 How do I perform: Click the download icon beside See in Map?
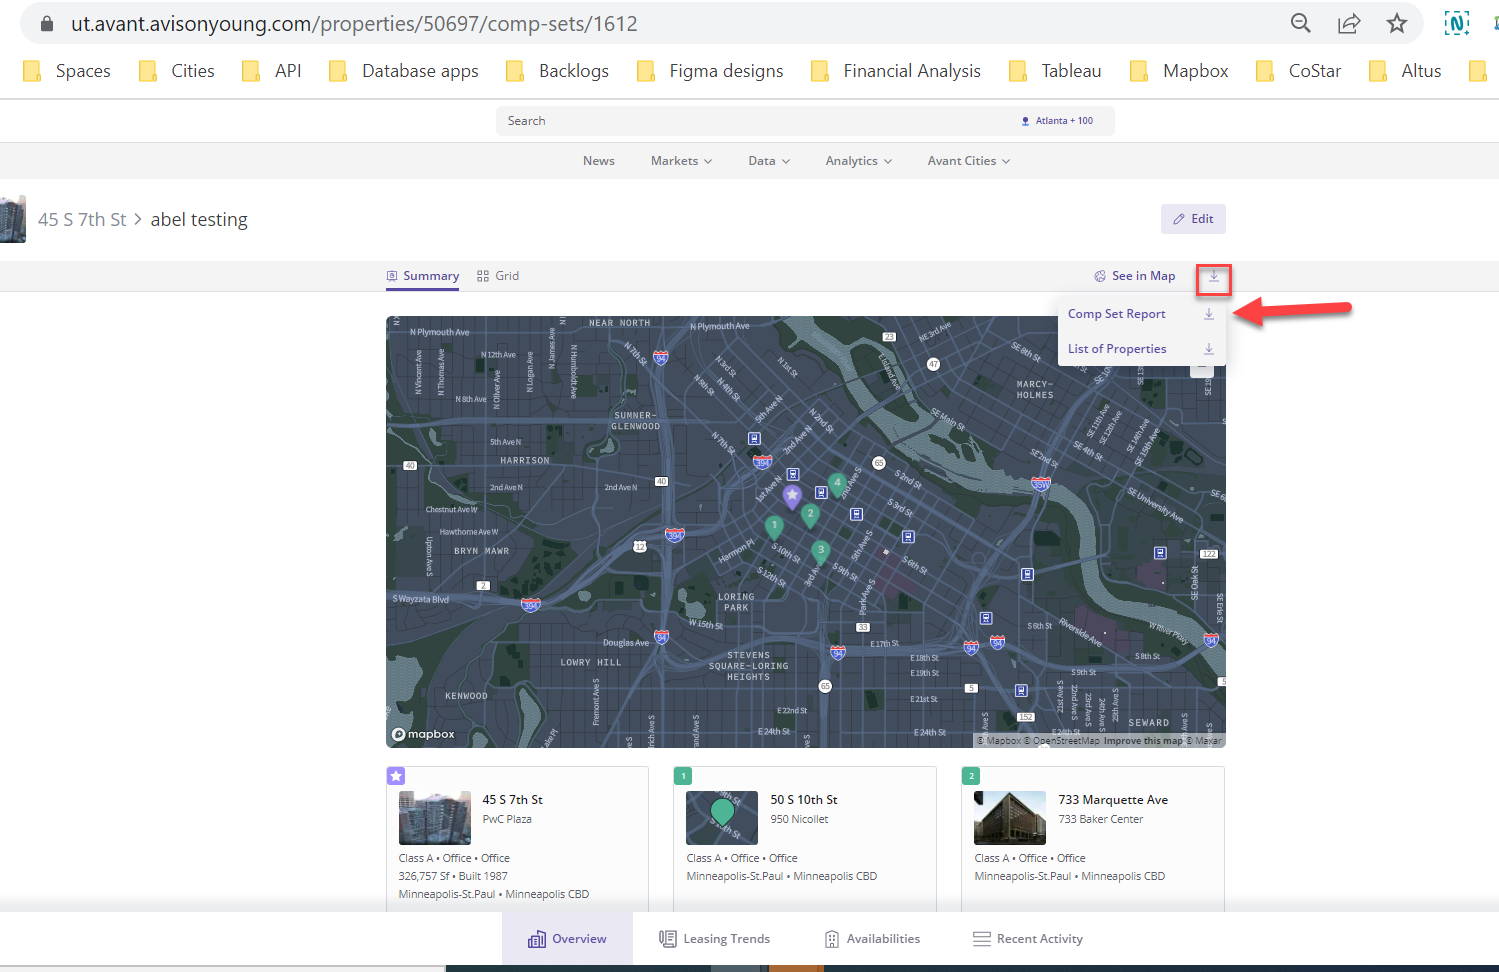[x=1213, y=277]
